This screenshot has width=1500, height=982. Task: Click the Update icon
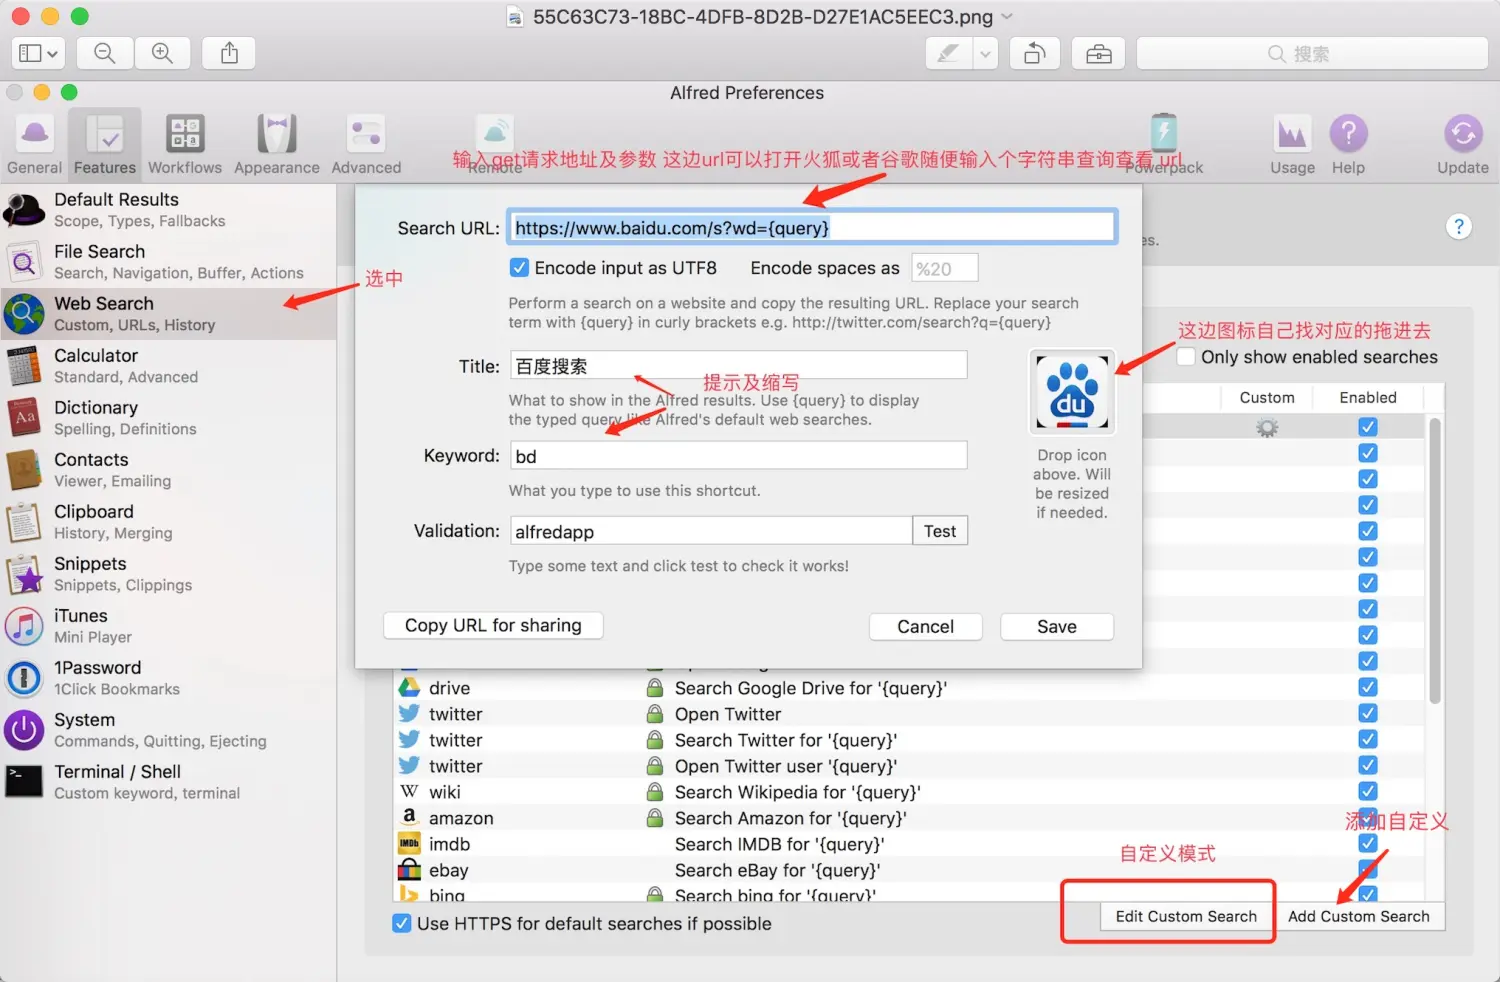[x=1463, y=133]
